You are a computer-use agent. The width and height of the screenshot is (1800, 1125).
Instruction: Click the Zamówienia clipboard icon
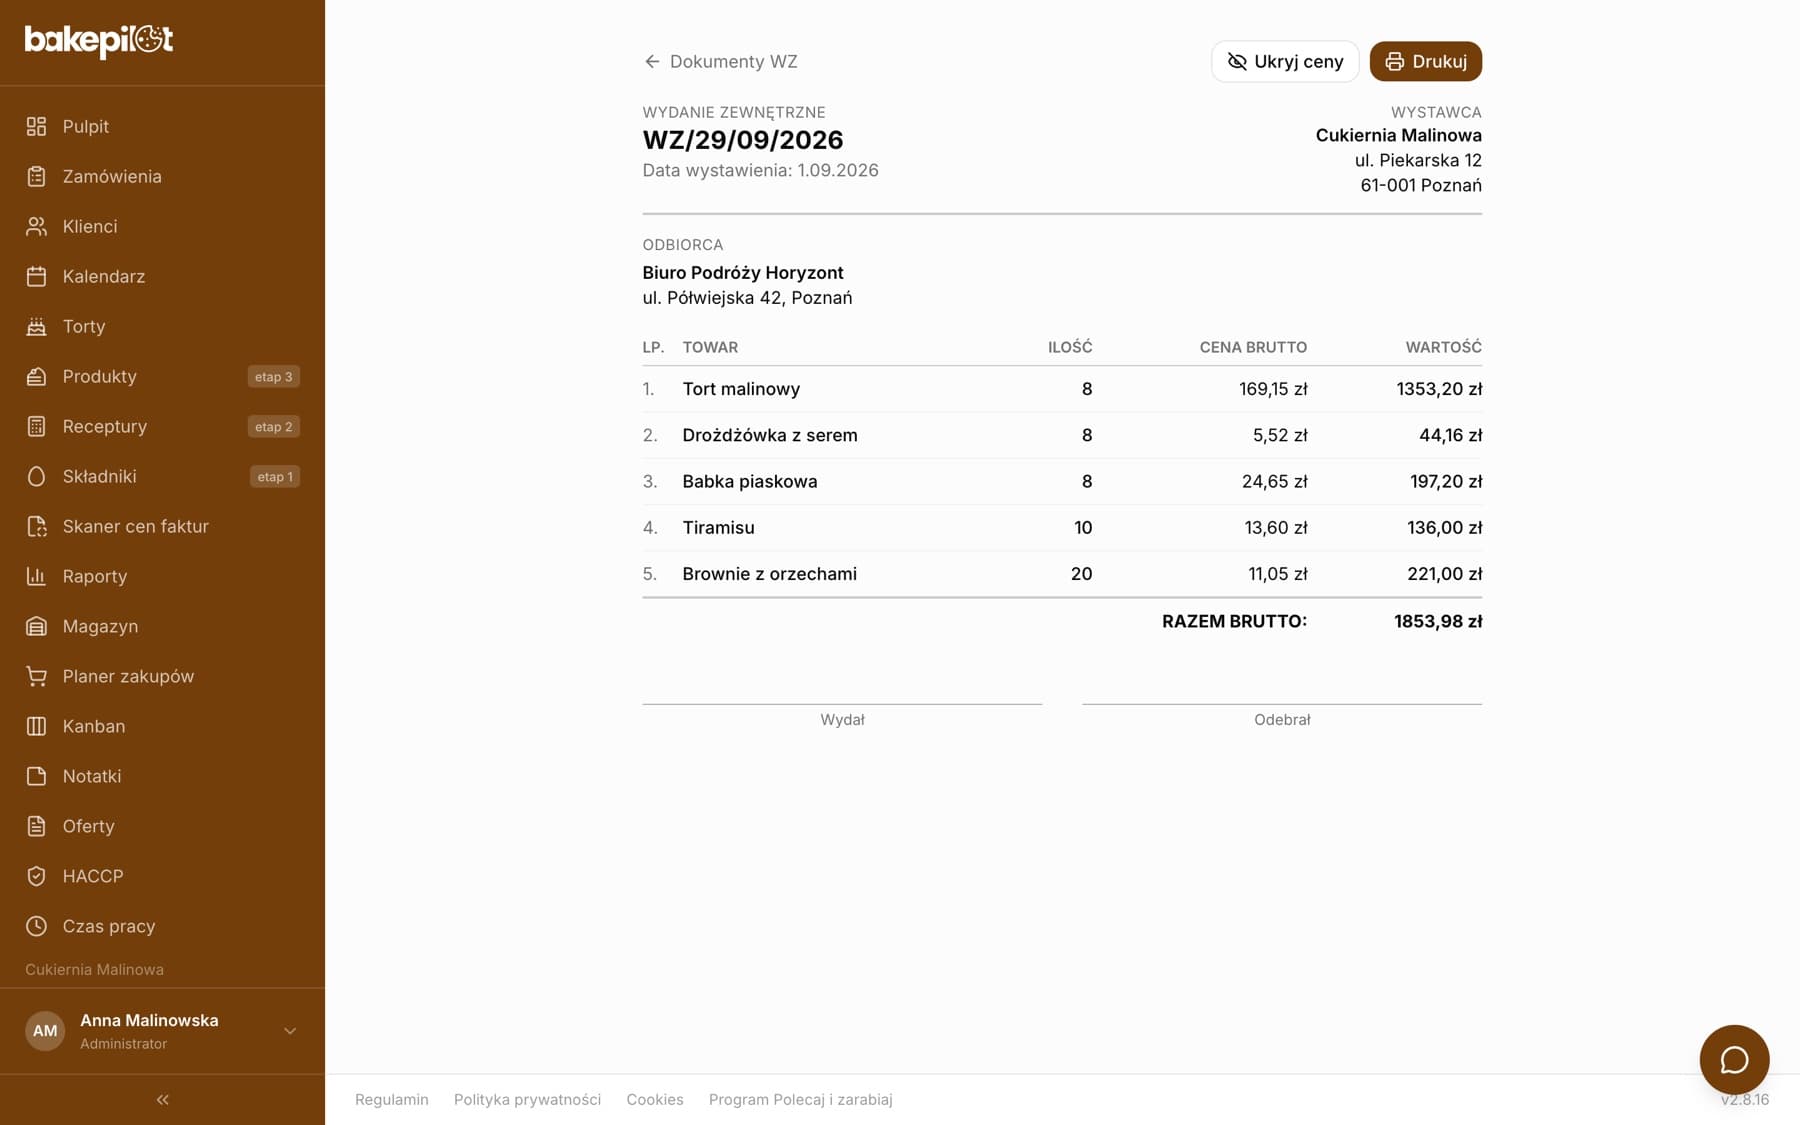pos(36,176)
